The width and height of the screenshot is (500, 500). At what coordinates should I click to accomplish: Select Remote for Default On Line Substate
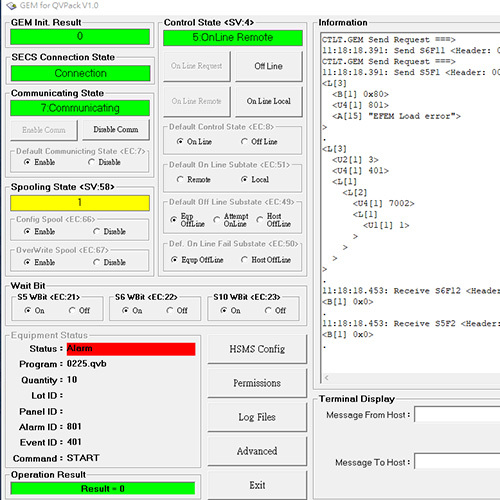194,180
